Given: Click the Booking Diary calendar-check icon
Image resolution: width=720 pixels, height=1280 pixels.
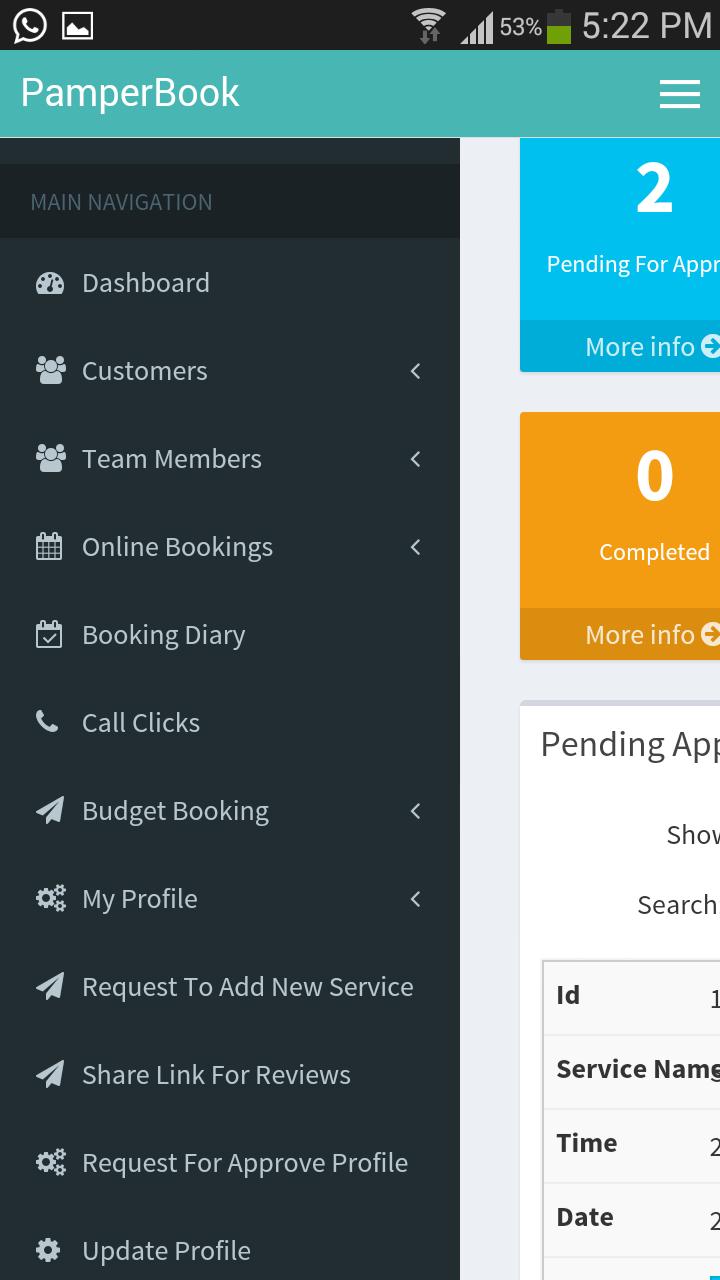Looking at the screenshot, I should pos(50,635).
